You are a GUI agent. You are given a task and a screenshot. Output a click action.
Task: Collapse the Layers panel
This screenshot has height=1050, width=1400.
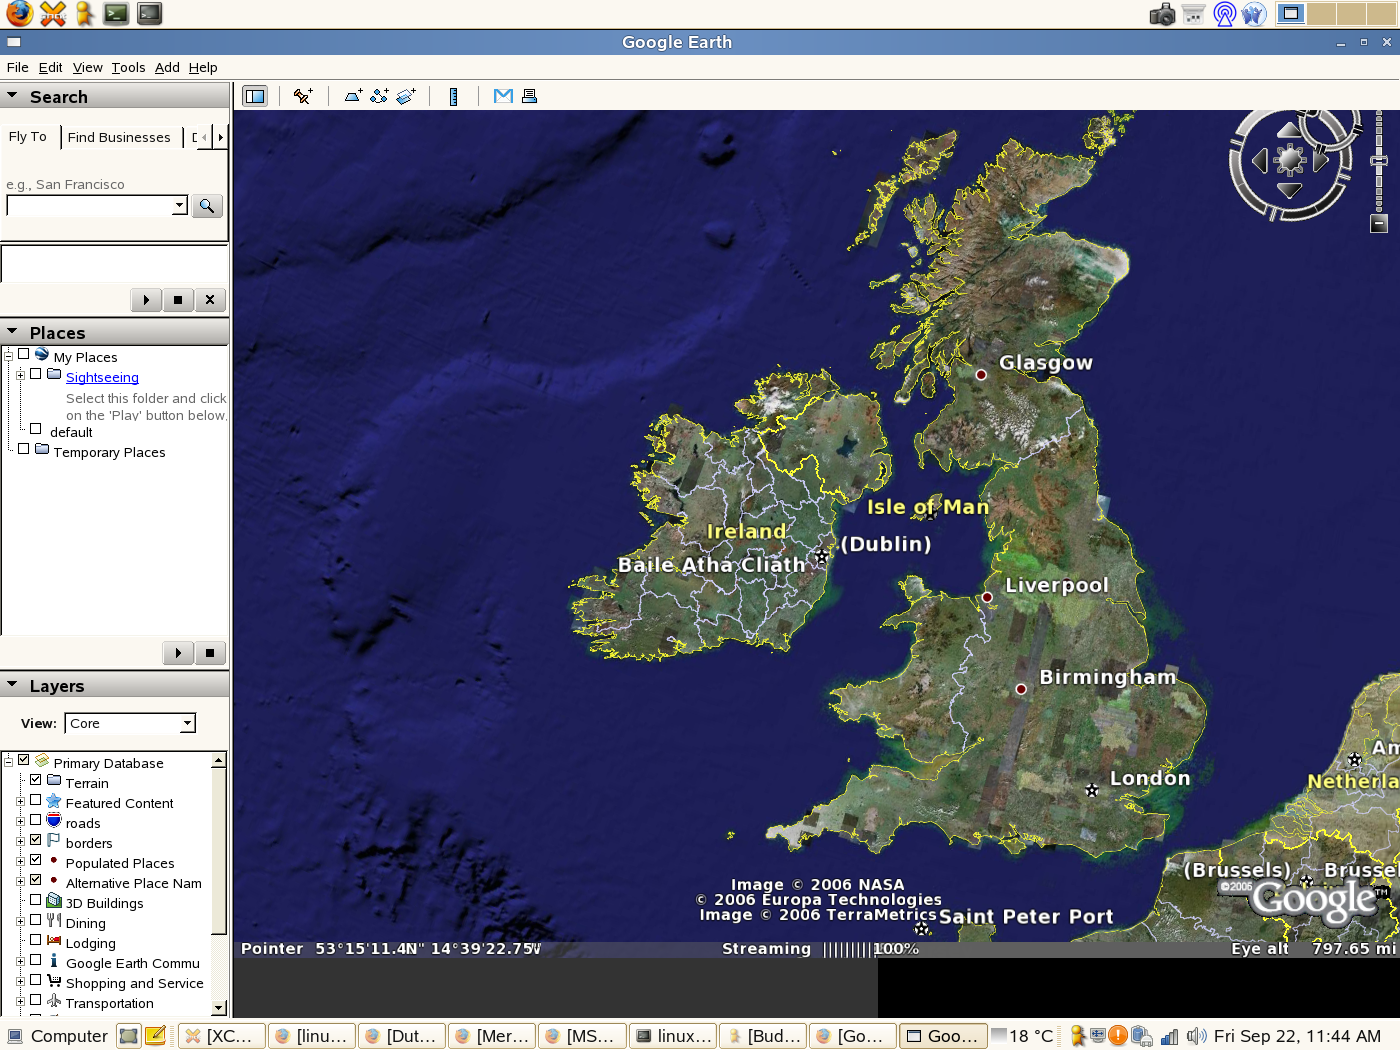(x=12, y=685)
